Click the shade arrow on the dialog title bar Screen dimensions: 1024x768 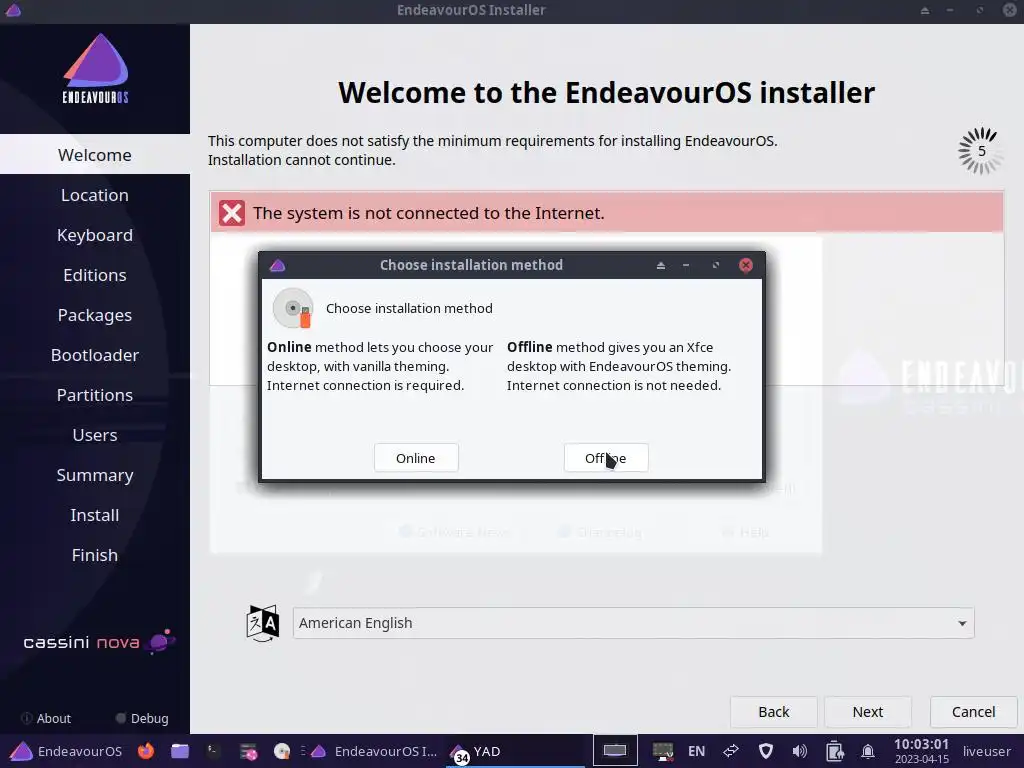[661, 265]
